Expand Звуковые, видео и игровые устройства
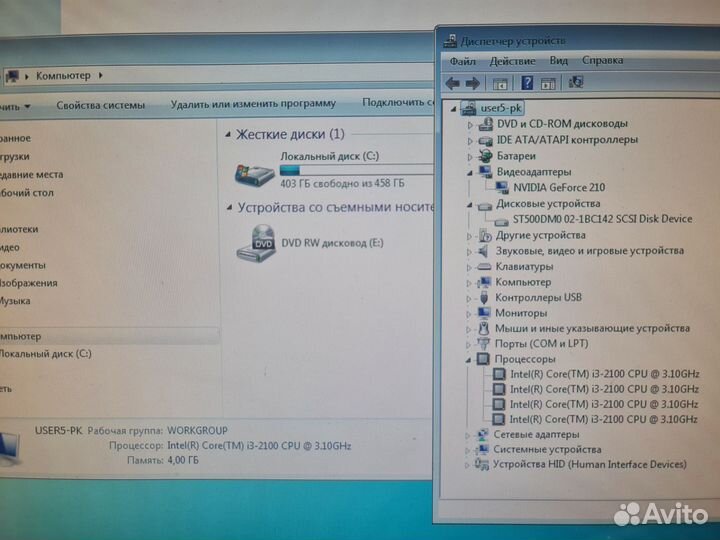The width and height of the screenshot is (720, 540). click(x=469, y=252)
